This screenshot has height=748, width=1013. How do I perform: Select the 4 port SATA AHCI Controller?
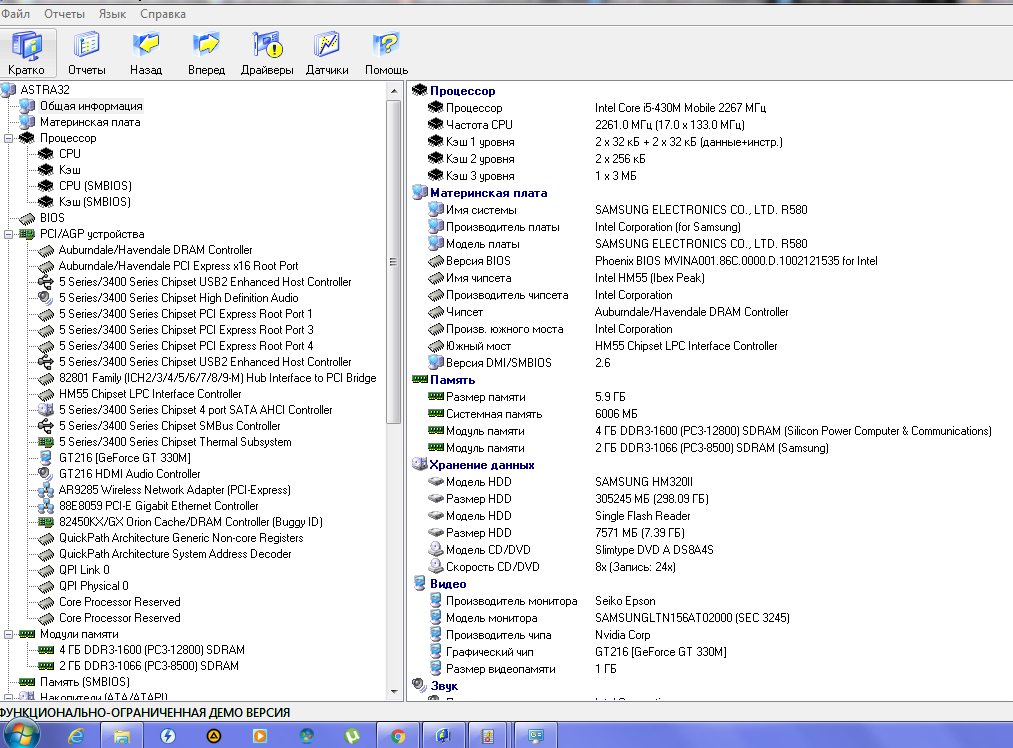tap(196, 410)
